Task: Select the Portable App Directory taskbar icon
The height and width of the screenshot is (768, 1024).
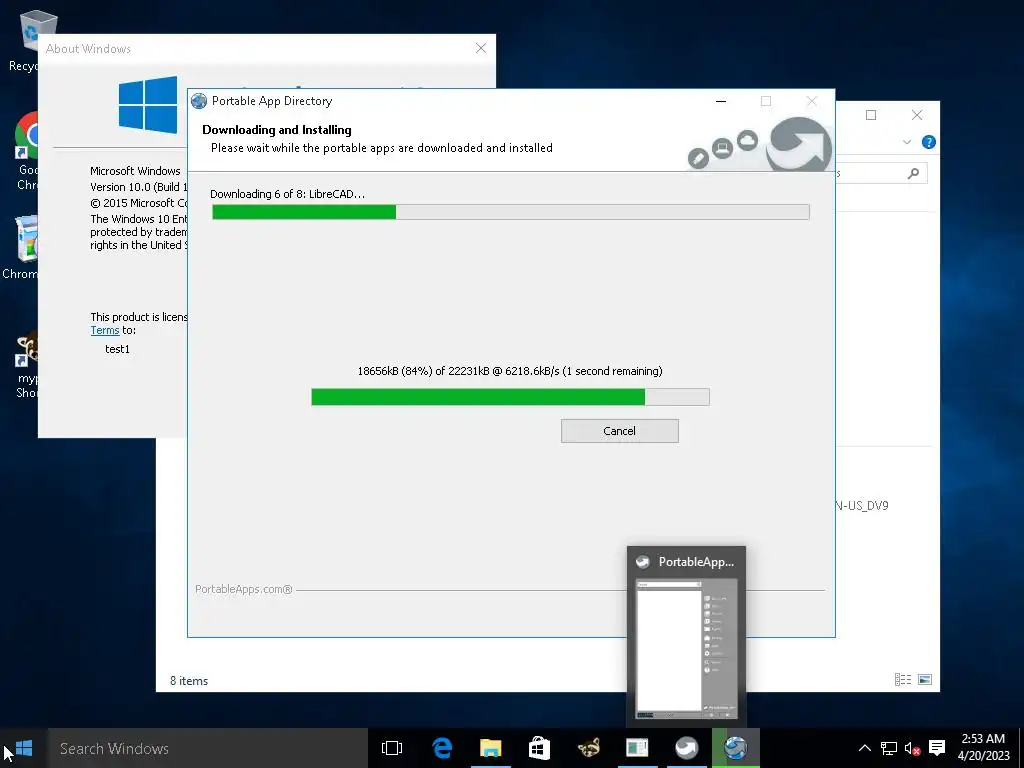Action: [736, 748]
